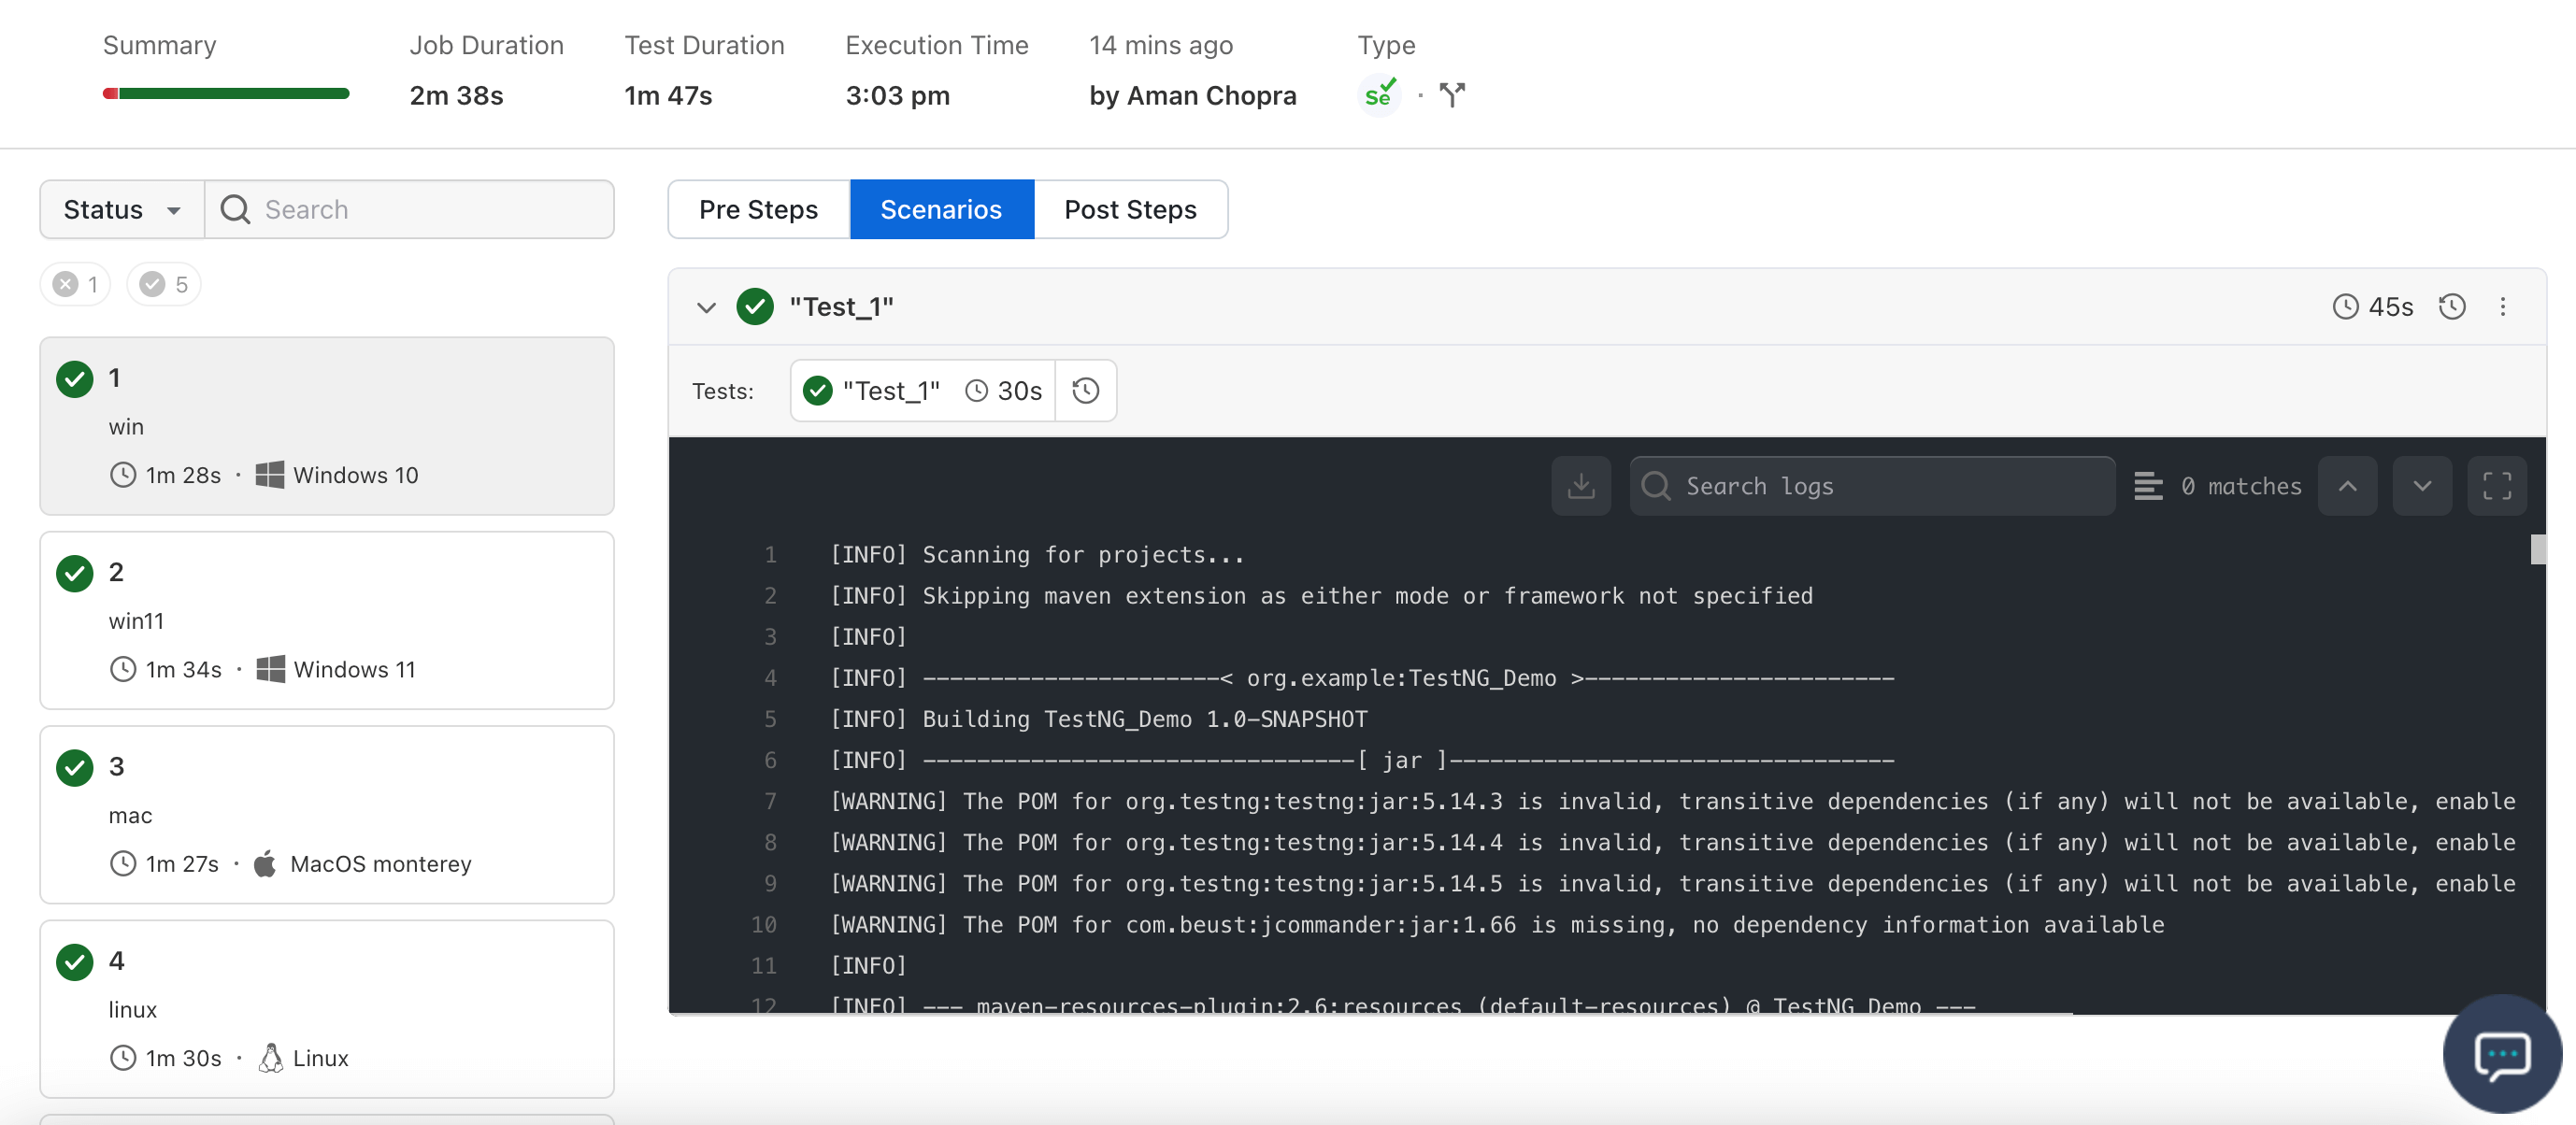Viewport: 2576px width, 1125px height.
Task: Download the logs with the download icon
Action: click(x=1580, y=486)
